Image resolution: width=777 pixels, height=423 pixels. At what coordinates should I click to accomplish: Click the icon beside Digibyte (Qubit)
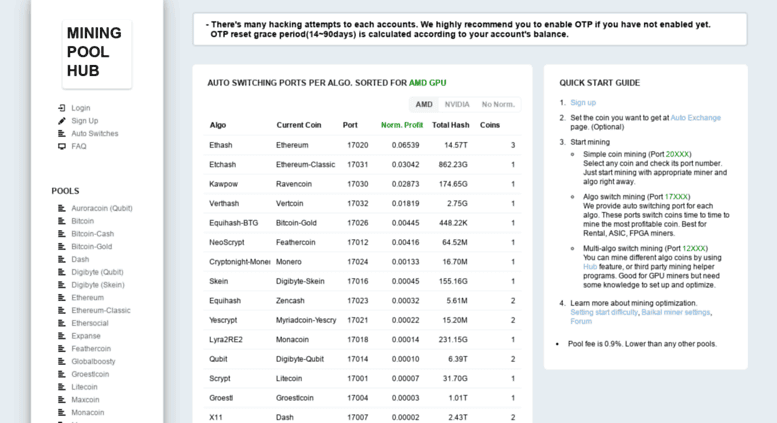(x=61, y=272)
